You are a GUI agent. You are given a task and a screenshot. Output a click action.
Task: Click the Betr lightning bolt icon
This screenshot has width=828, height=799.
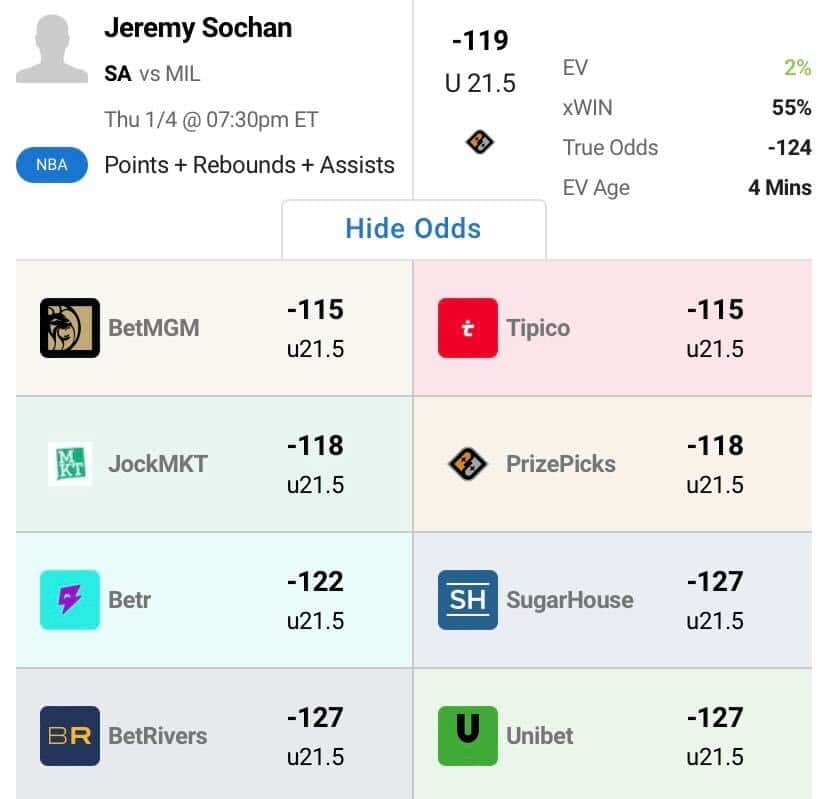[x=70, y=599]
